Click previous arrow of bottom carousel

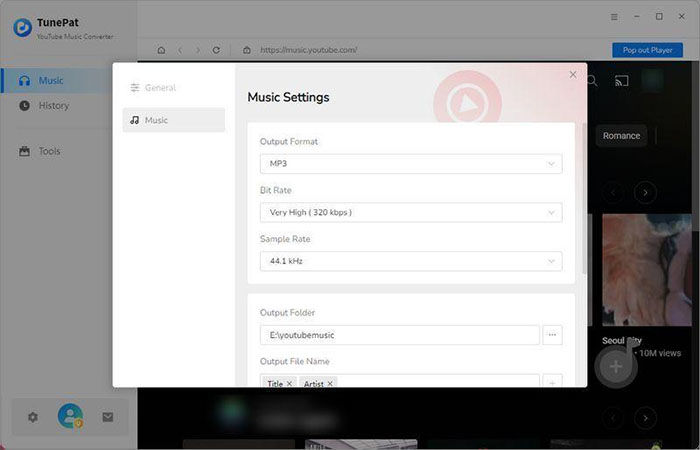coord(613,418)
